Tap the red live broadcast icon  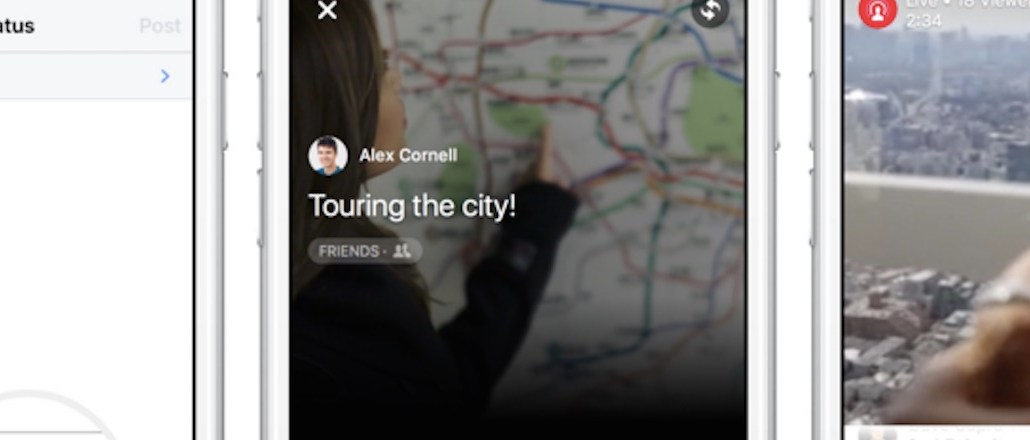[877, 11]
